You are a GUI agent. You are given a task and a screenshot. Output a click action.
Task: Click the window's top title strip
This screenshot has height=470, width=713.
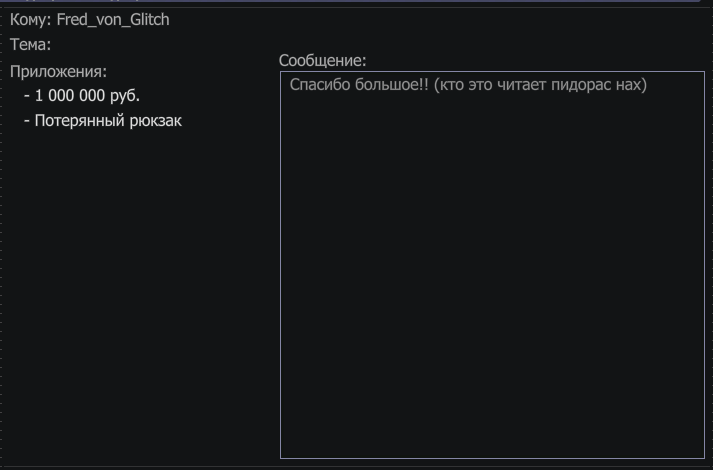click(356, 3)
